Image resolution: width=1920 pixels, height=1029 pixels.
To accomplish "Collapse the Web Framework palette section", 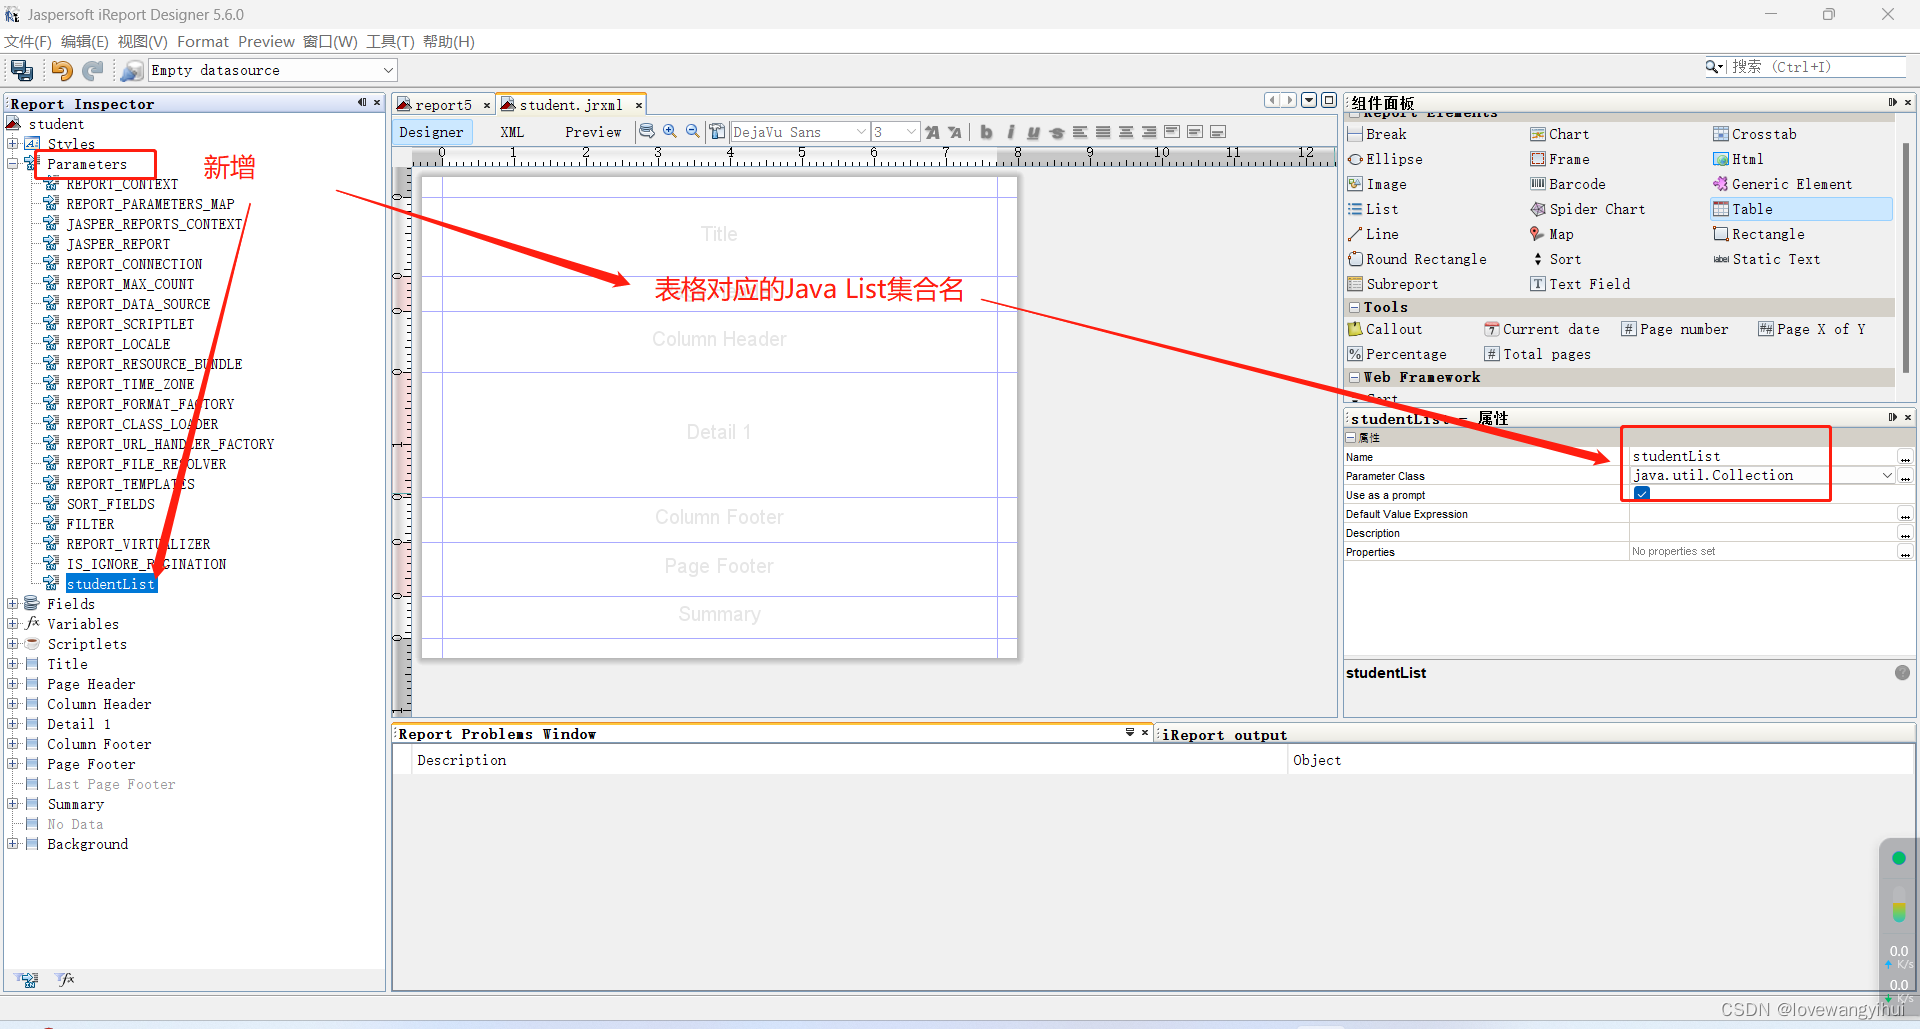I will pos(1354,377).
